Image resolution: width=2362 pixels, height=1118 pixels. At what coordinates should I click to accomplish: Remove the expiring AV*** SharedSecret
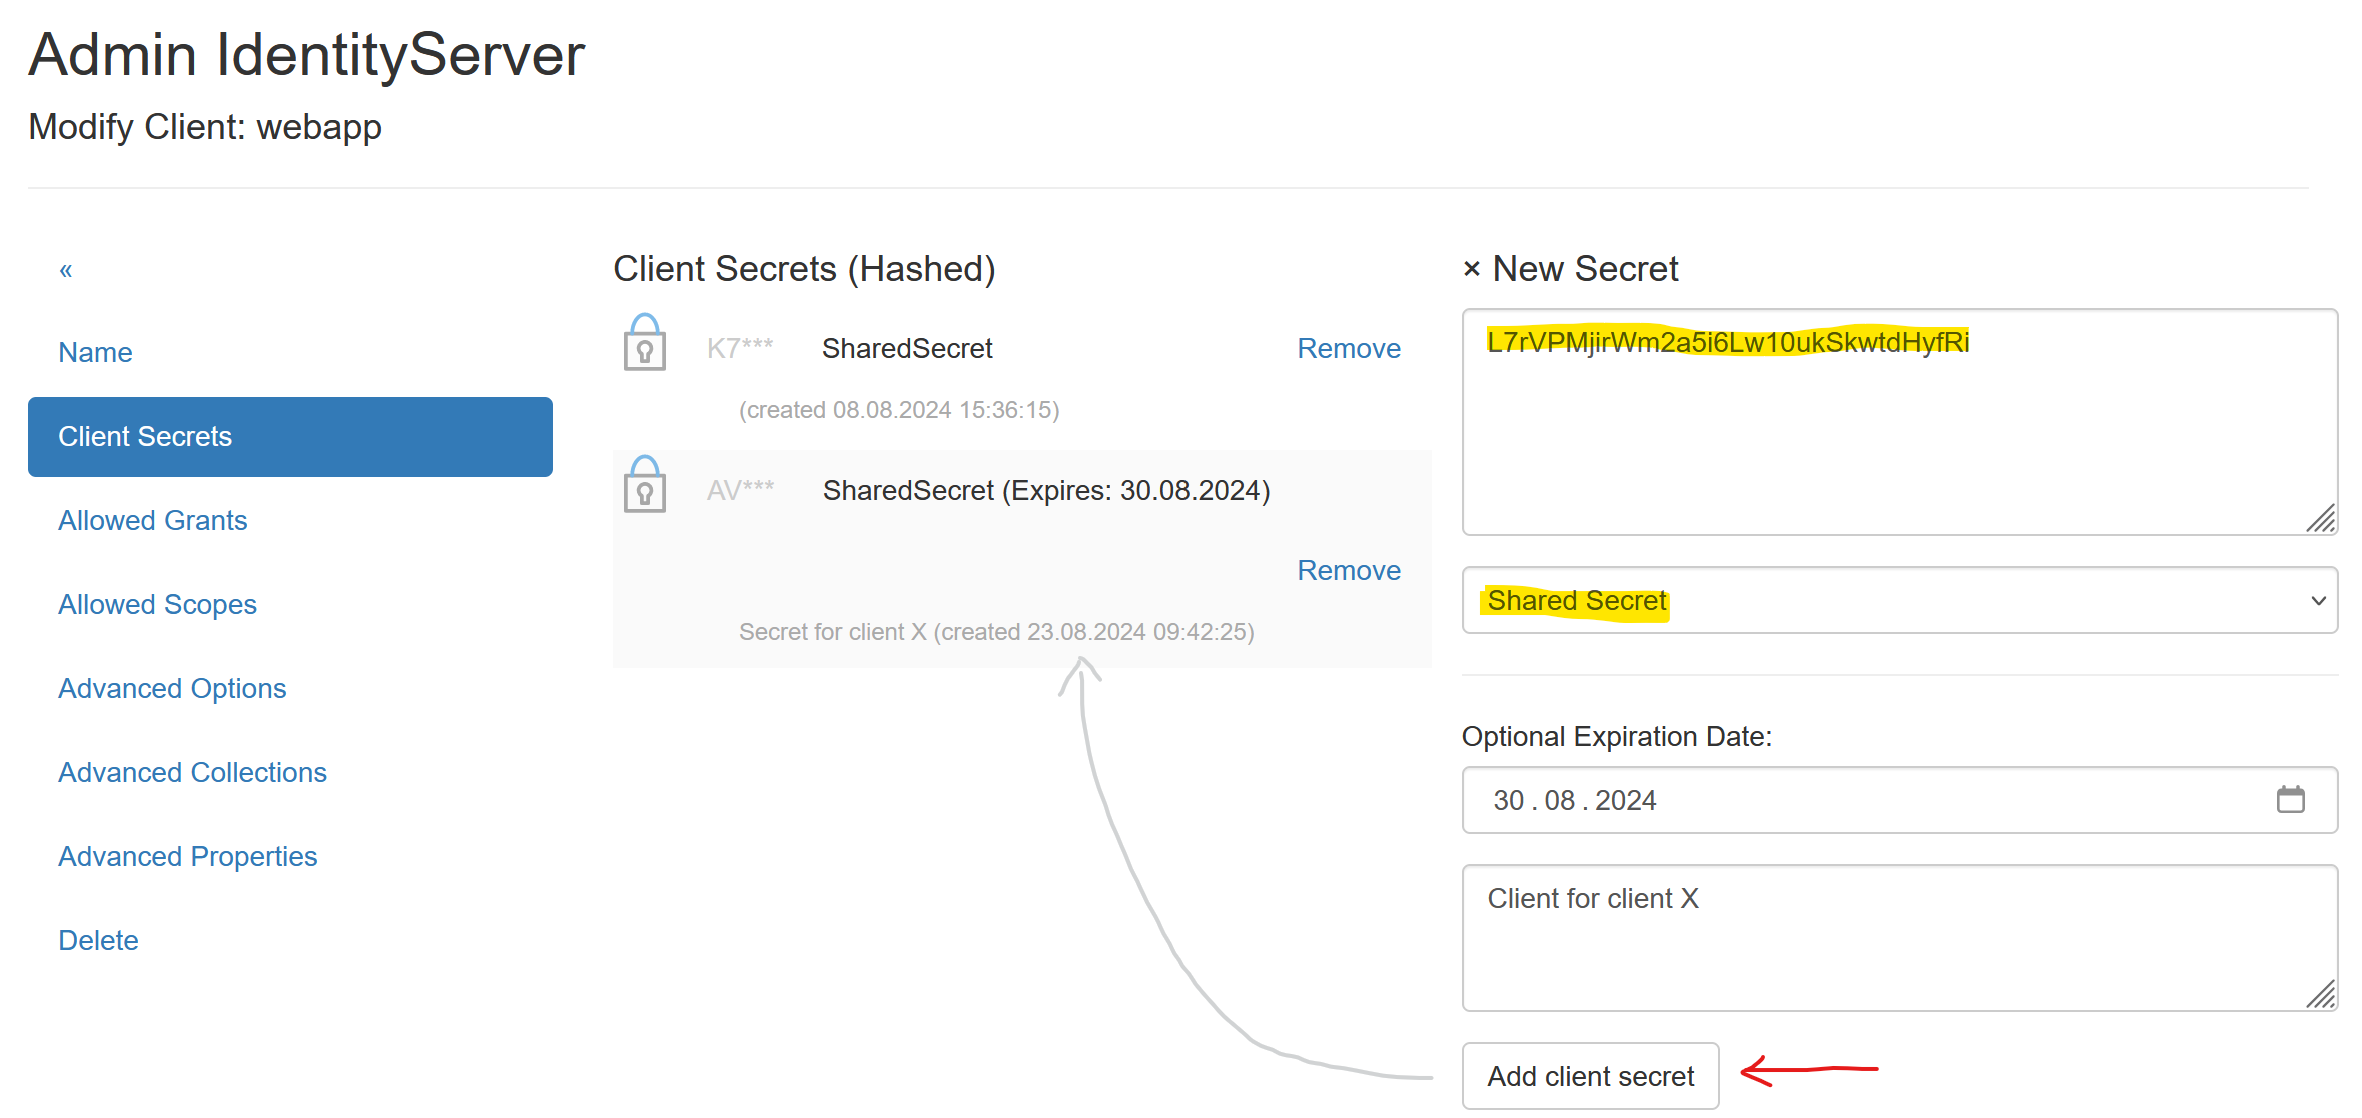(1348, 571)
